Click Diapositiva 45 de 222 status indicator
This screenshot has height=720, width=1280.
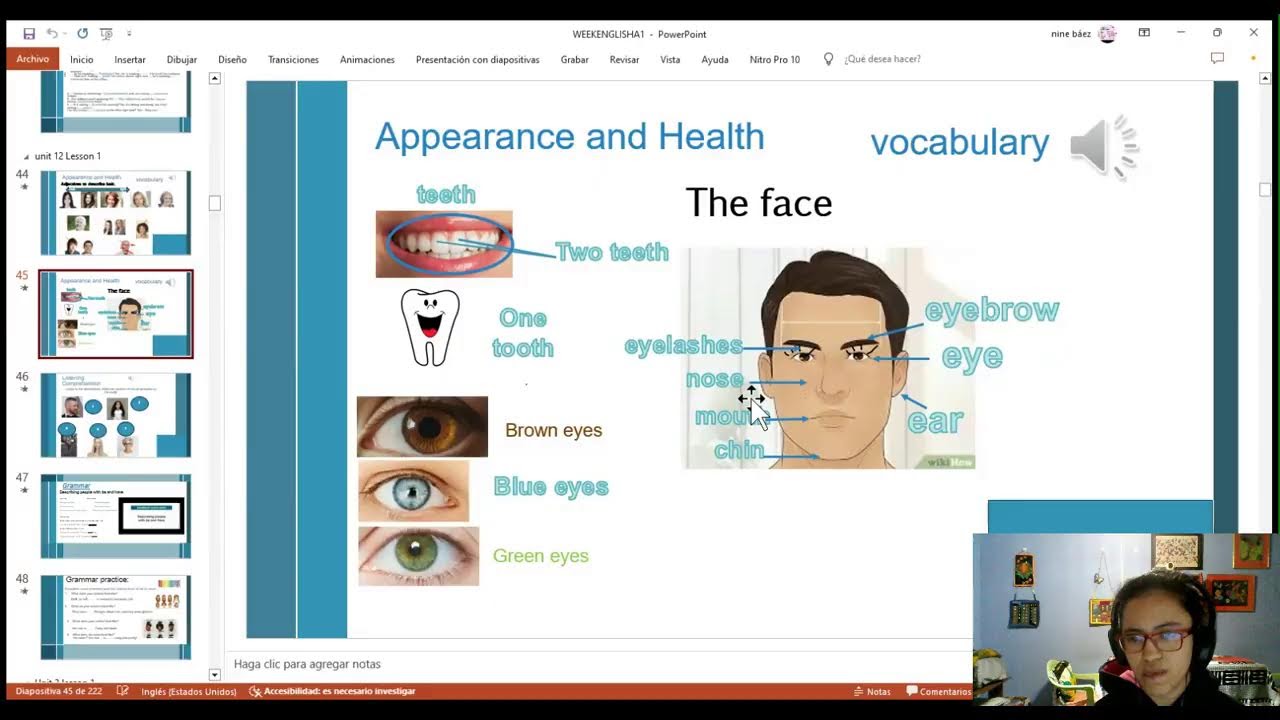(58, 692)
